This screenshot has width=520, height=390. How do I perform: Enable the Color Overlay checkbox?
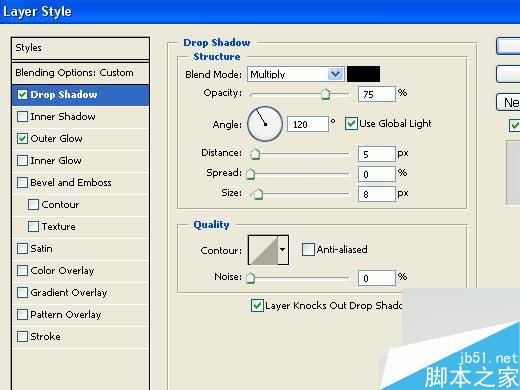pyautogui.click(x=22, y=271)
